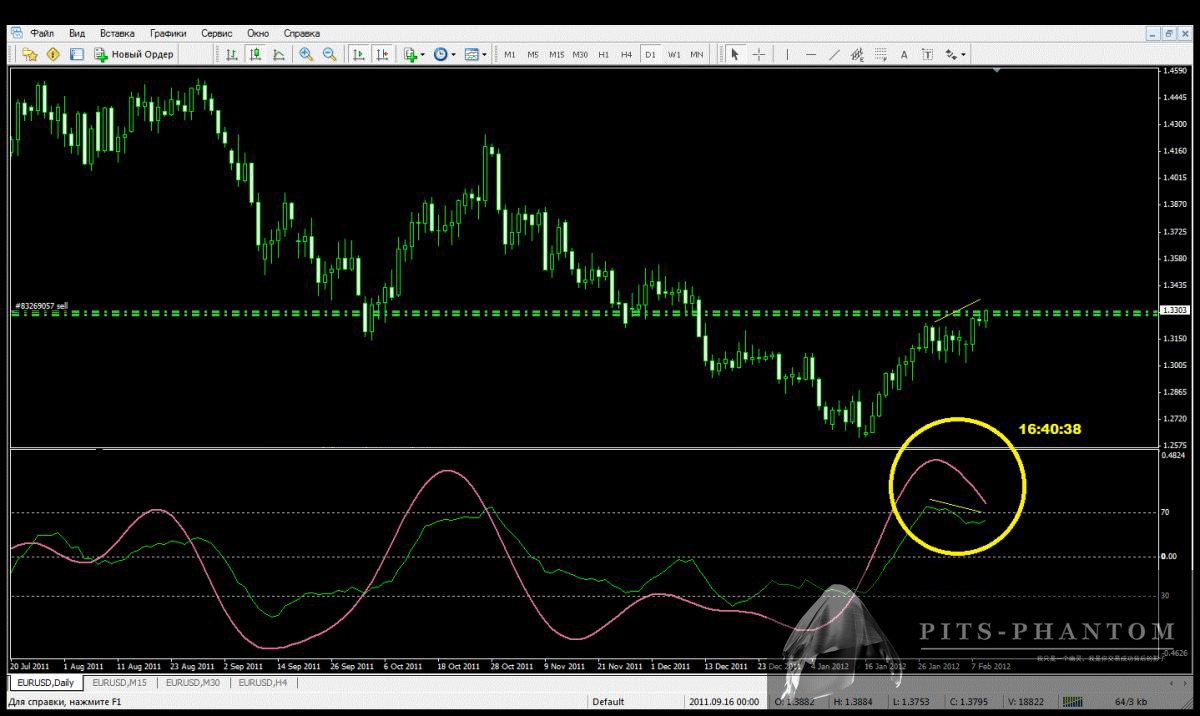Zoom out on the chart
Image resolution: width=1200 pixels, height=716 pixels.
(329, 54)
